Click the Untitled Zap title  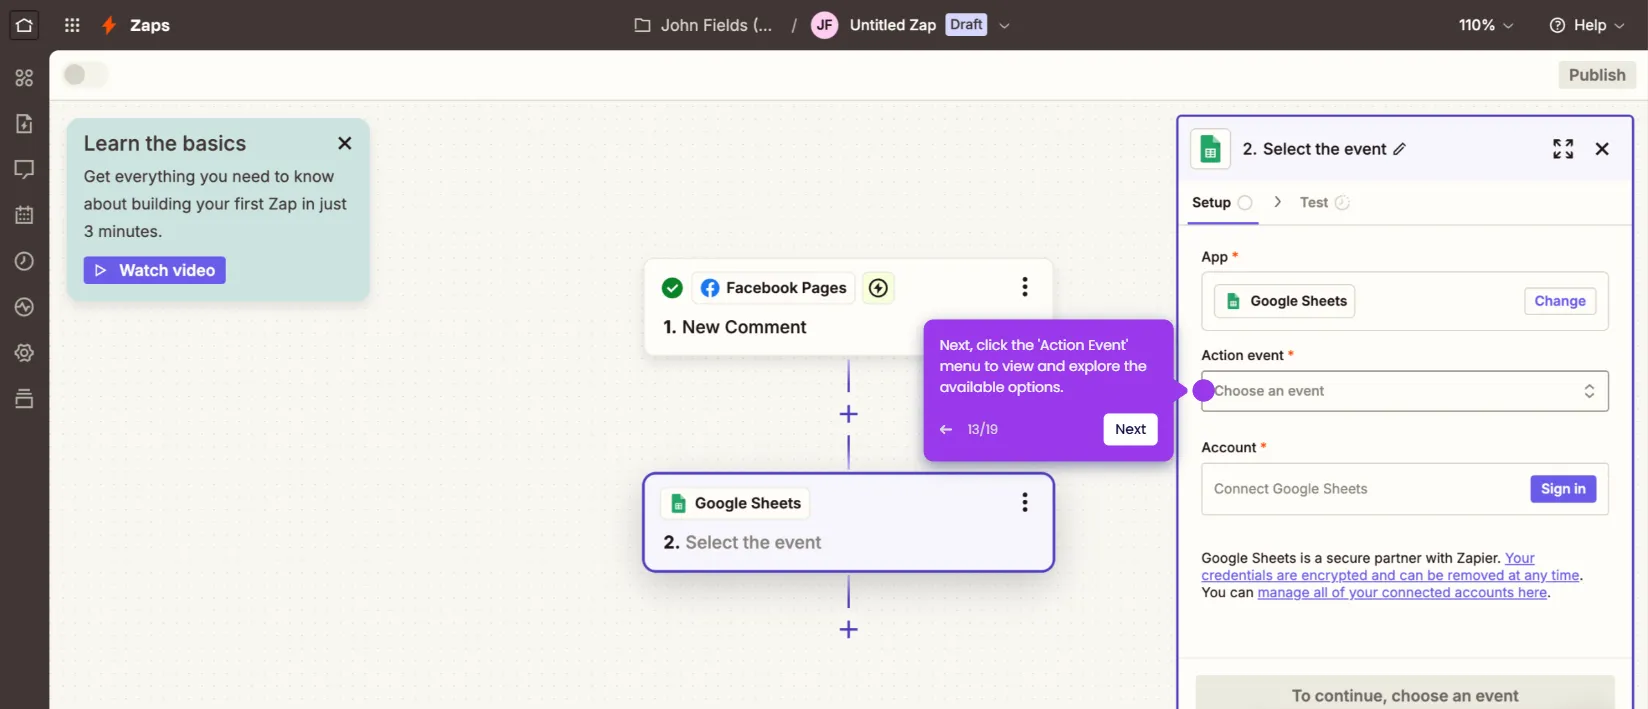[892, 25]
